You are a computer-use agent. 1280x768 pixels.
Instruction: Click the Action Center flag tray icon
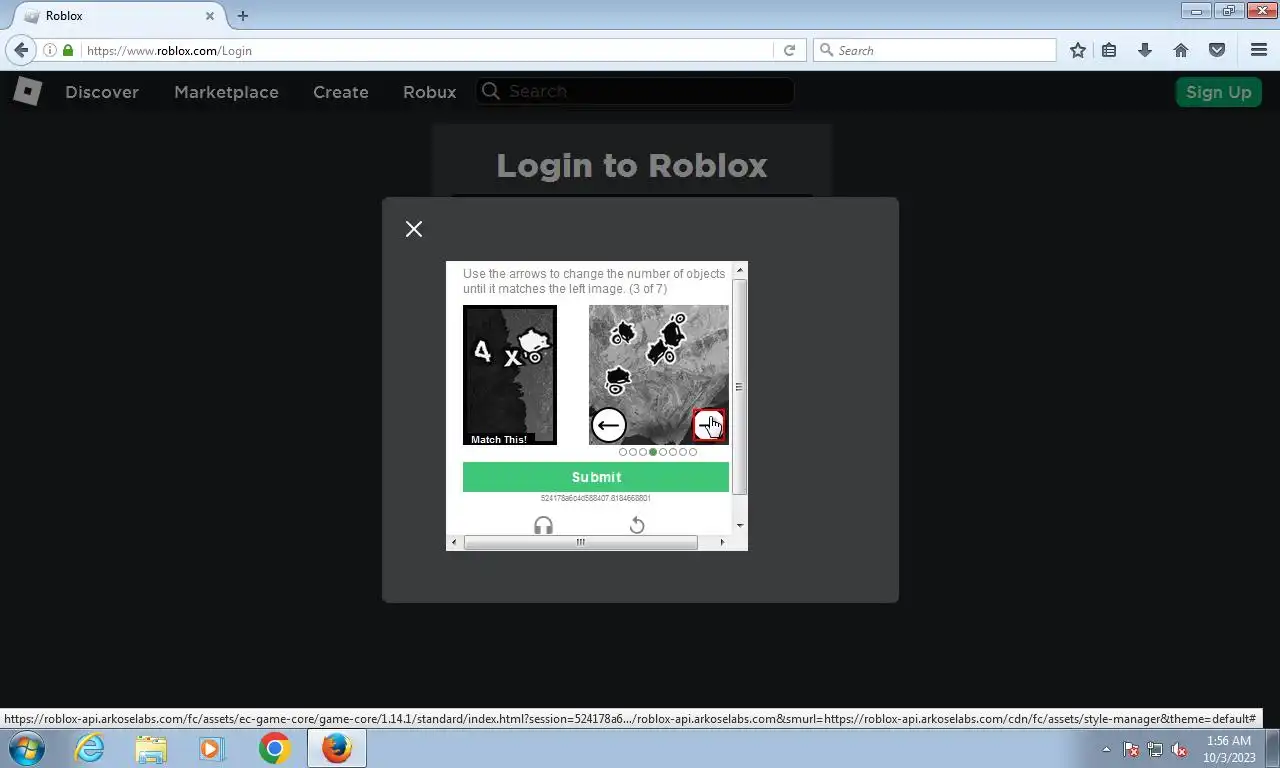coord(1131,749)
